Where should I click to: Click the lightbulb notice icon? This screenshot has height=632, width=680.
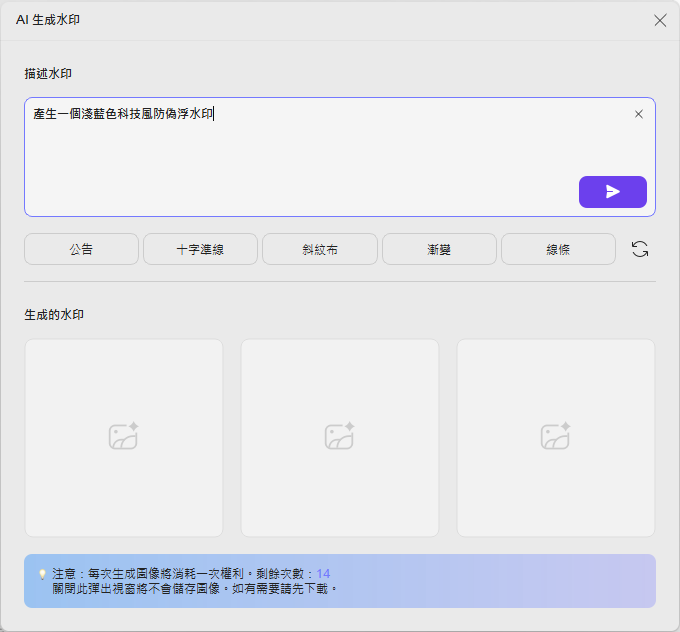(x=42, y=574)
